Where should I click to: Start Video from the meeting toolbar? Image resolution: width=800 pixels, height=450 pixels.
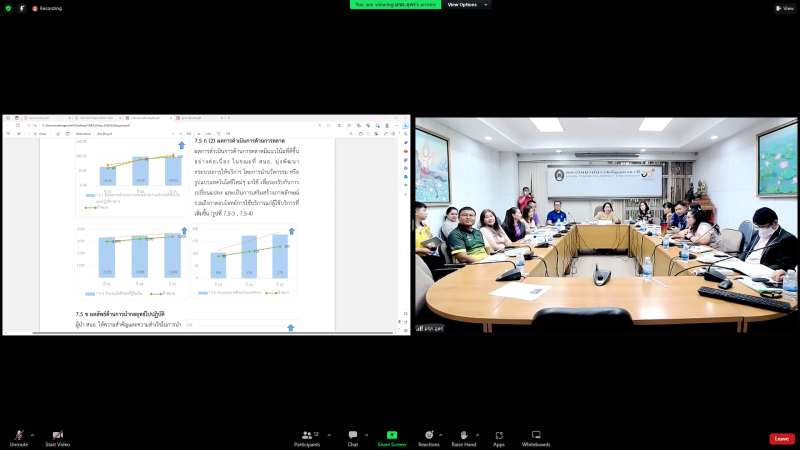coord(57,437)
